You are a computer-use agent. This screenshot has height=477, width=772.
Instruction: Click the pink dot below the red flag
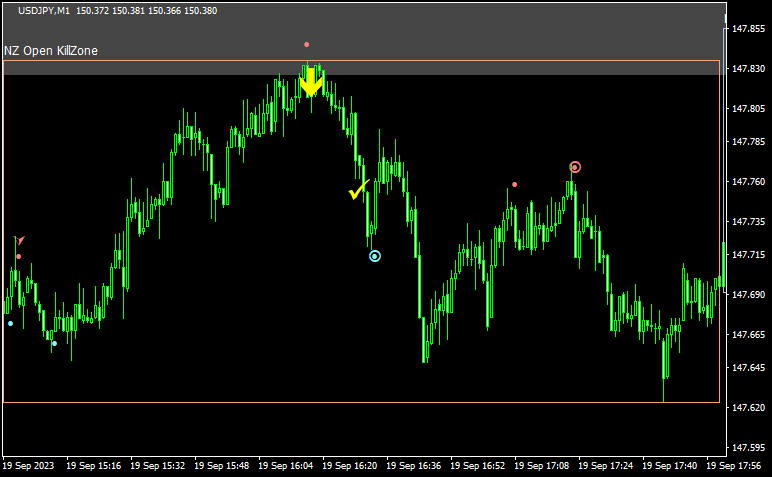[18, 257]
